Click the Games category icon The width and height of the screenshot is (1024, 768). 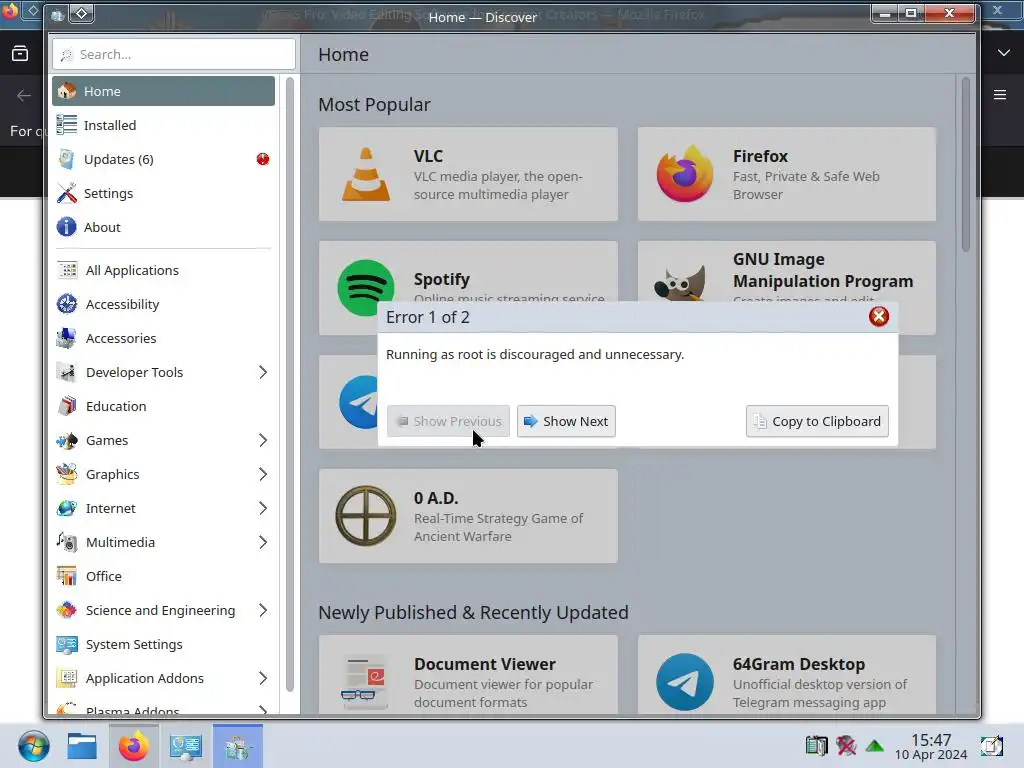(x=67, y=440)
